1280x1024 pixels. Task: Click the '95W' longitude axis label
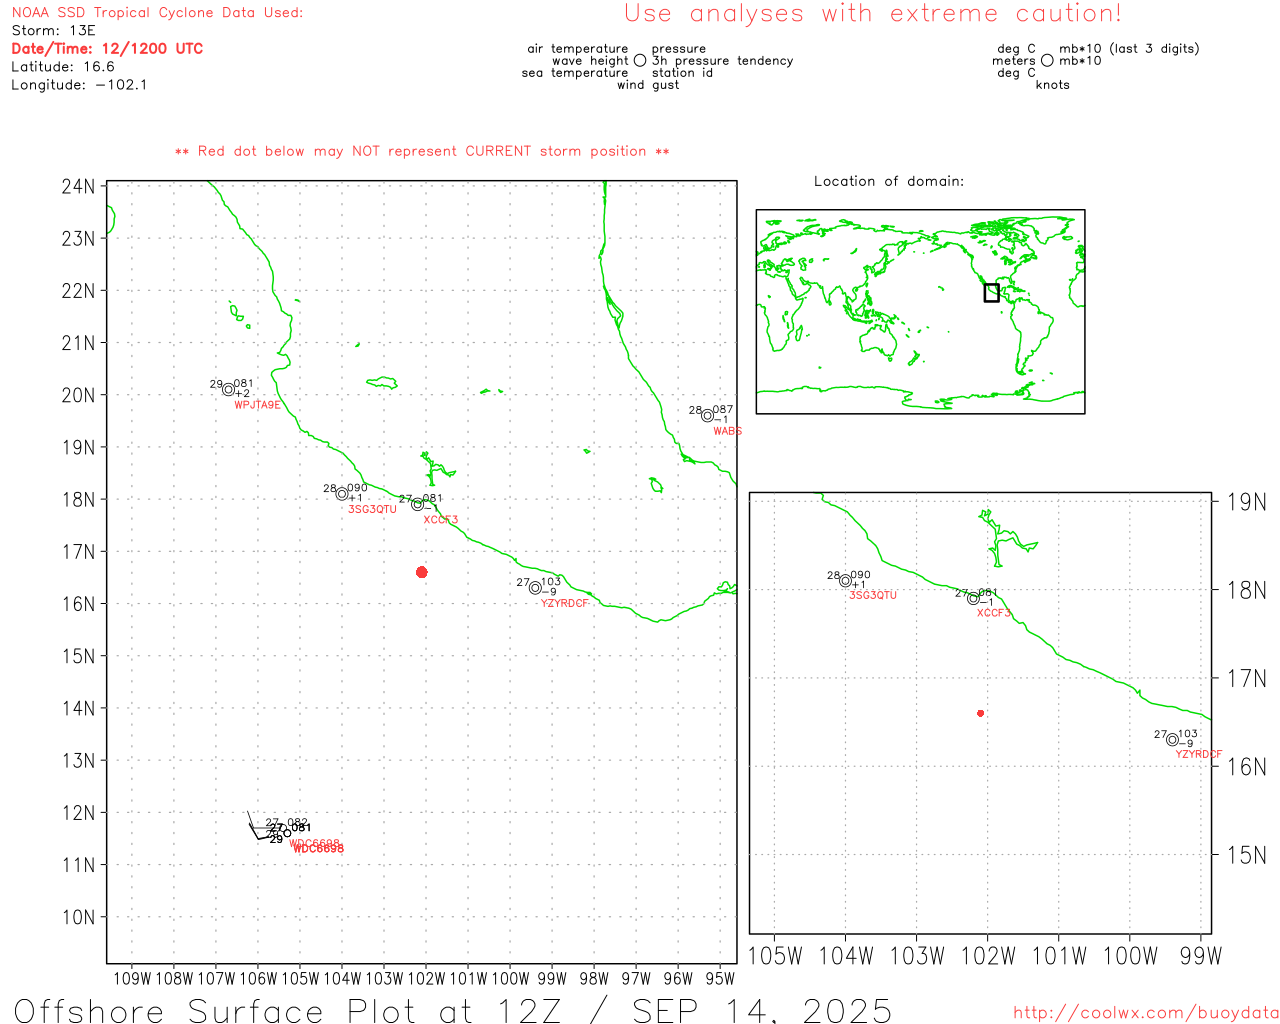(x=720, y=978)
